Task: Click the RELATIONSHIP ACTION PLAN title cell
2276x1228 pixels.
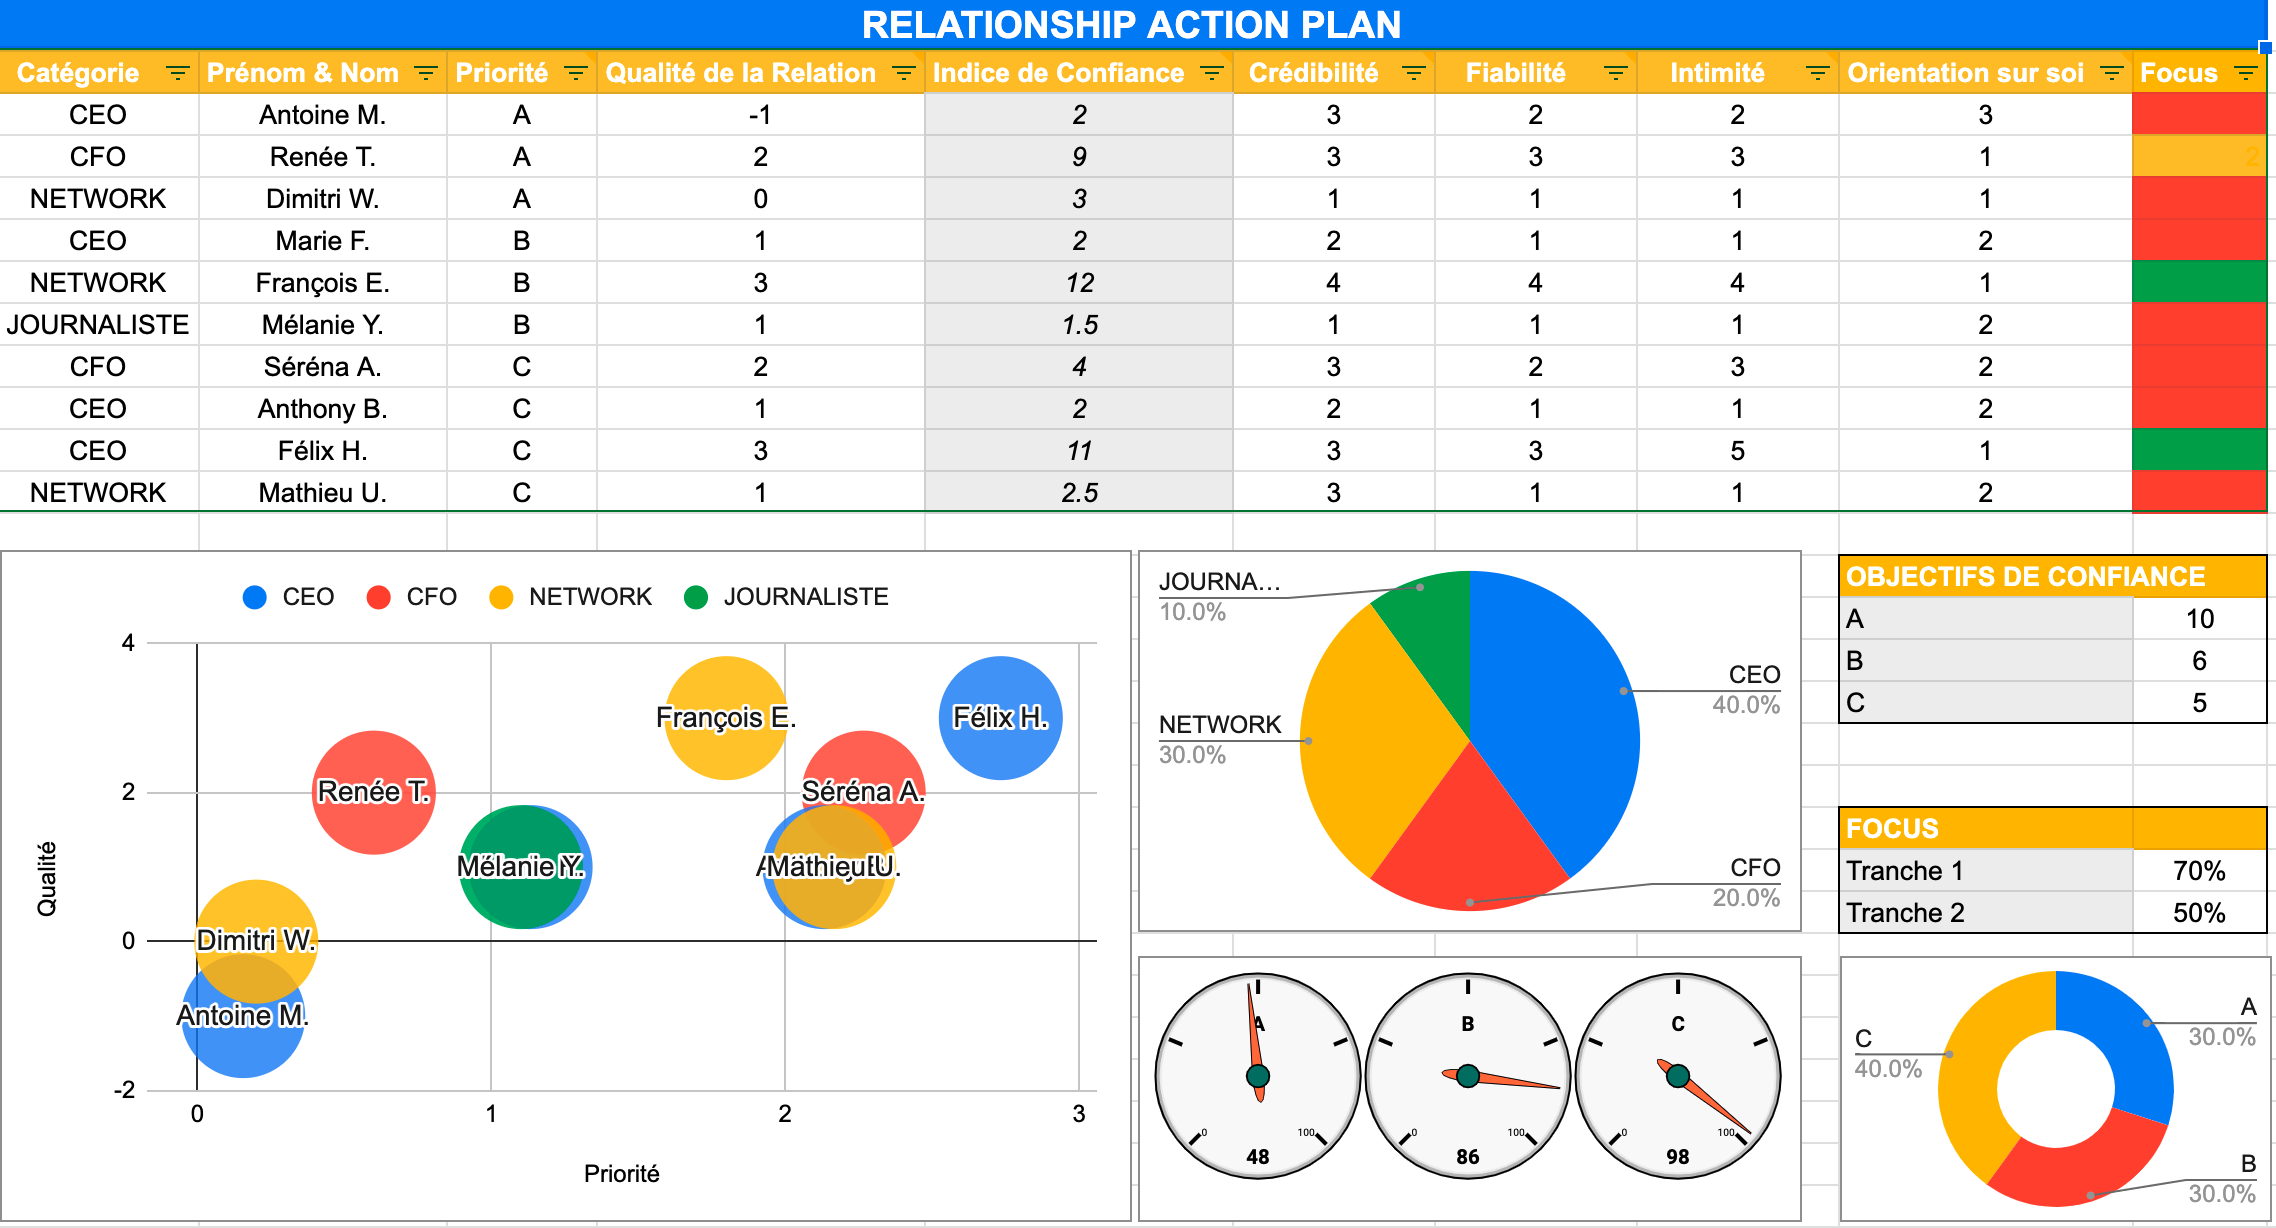Action: coord(1130,24)
